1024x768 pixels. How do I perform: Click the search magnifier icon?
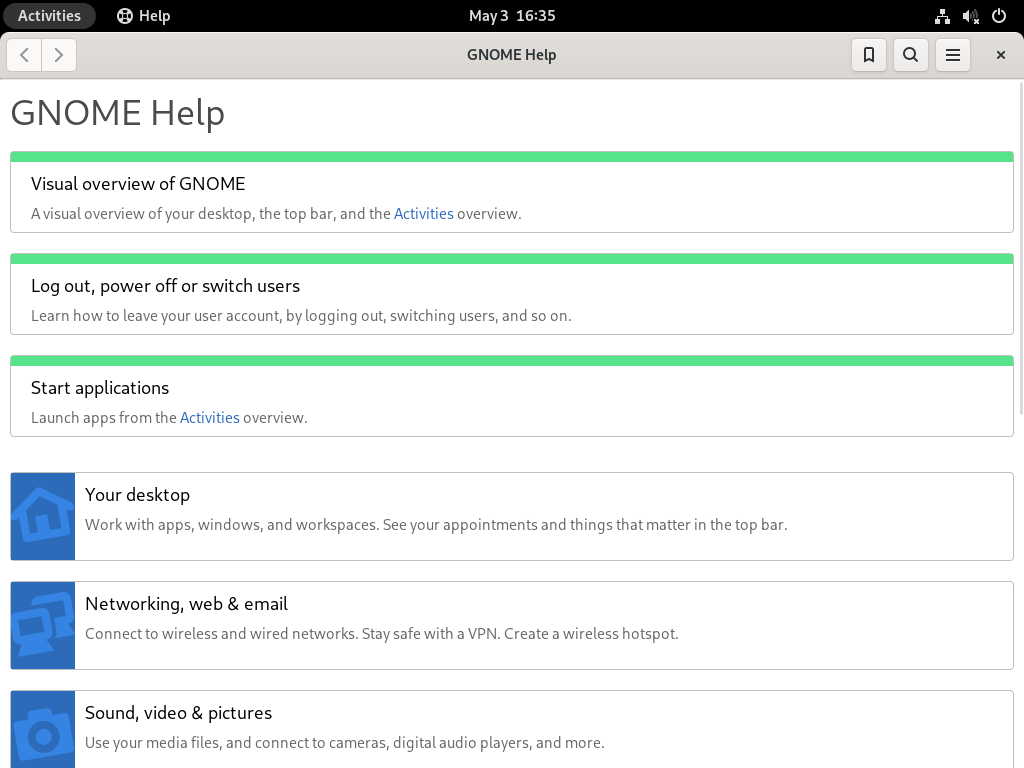[x=910, y=55]
